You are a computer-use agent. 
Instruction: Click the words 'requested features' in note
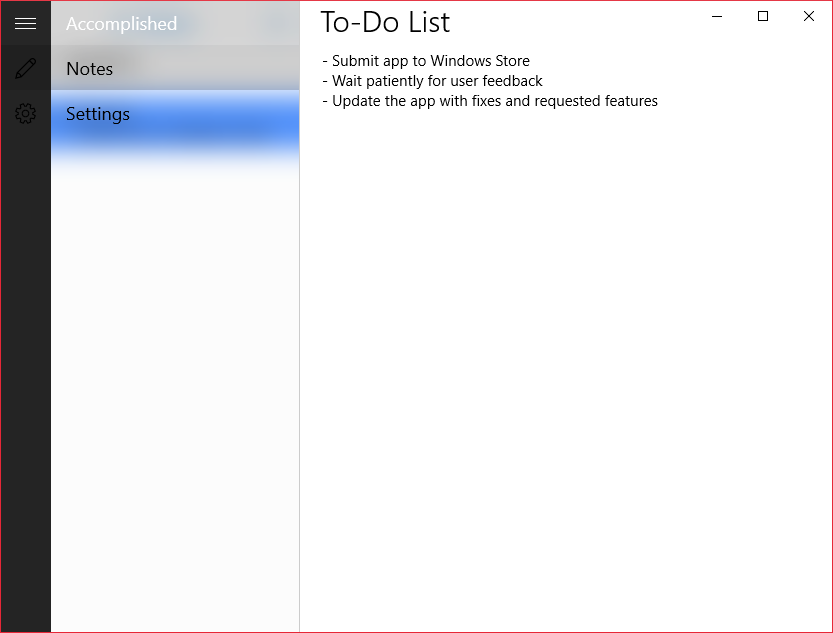click(596, 101)
